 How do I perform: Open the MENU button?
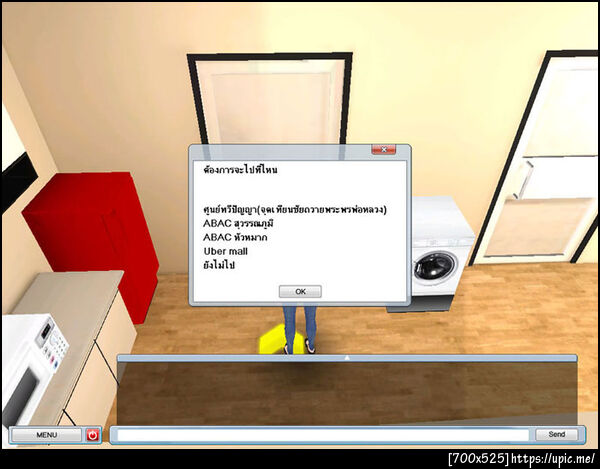pos(47,435)
